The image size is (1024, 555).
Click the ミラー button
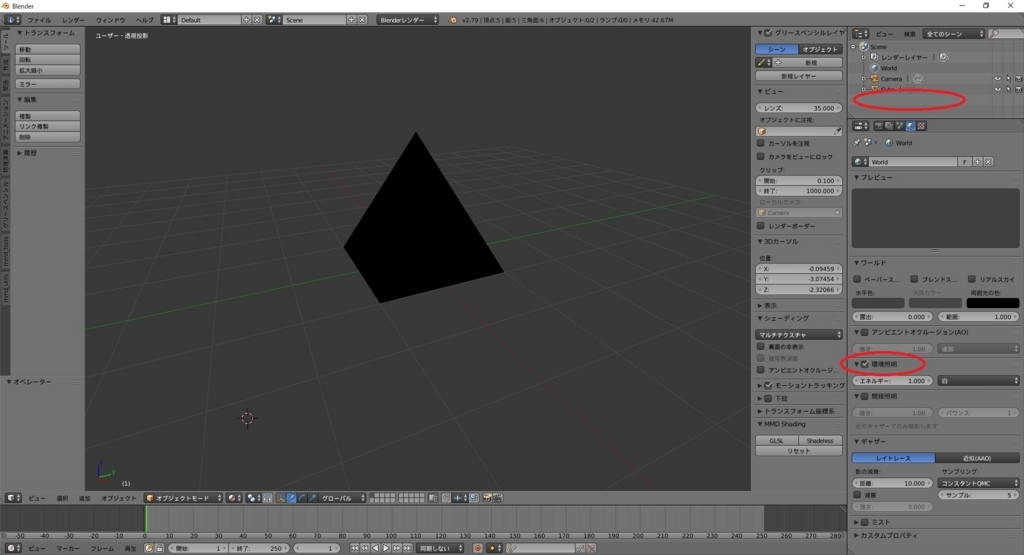click(x=48, y=84)
